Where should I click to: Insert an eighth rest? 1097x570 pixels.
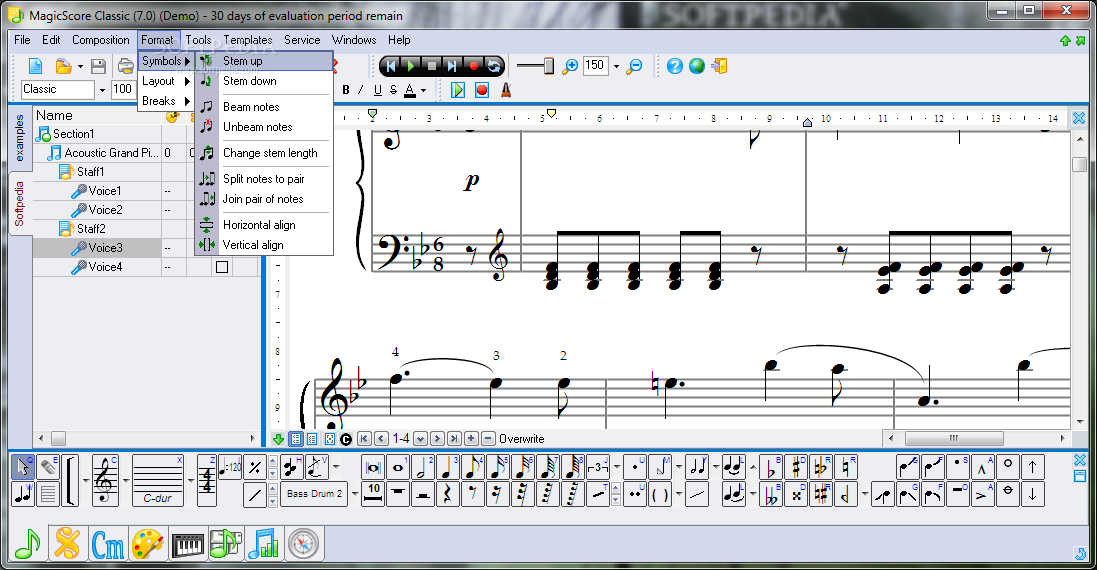[473, 494]
